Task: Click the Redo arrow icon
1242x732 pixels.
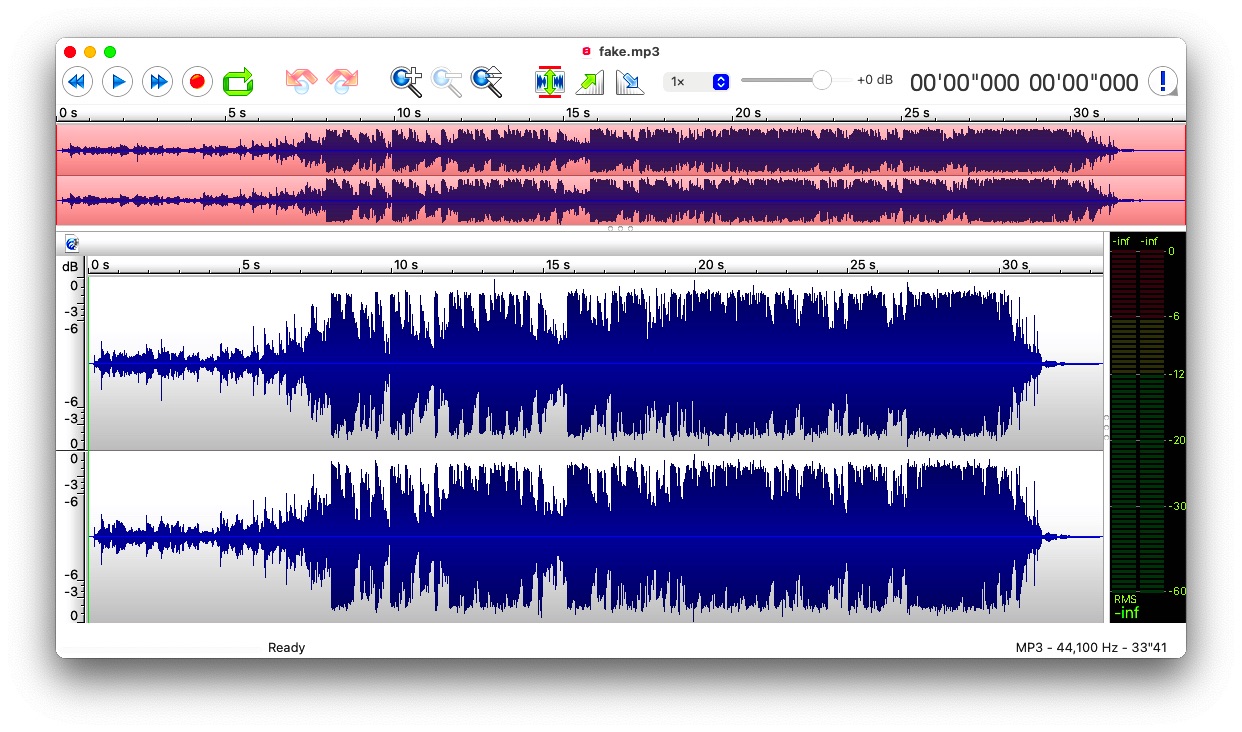Action: coord(342,82)
